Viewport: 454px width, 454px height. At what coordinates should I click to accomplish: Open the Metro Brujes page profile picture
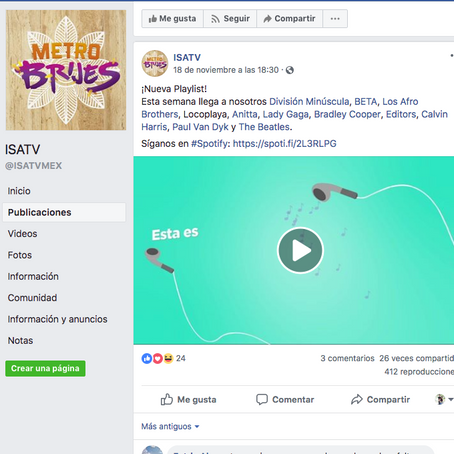pos(66,70)
